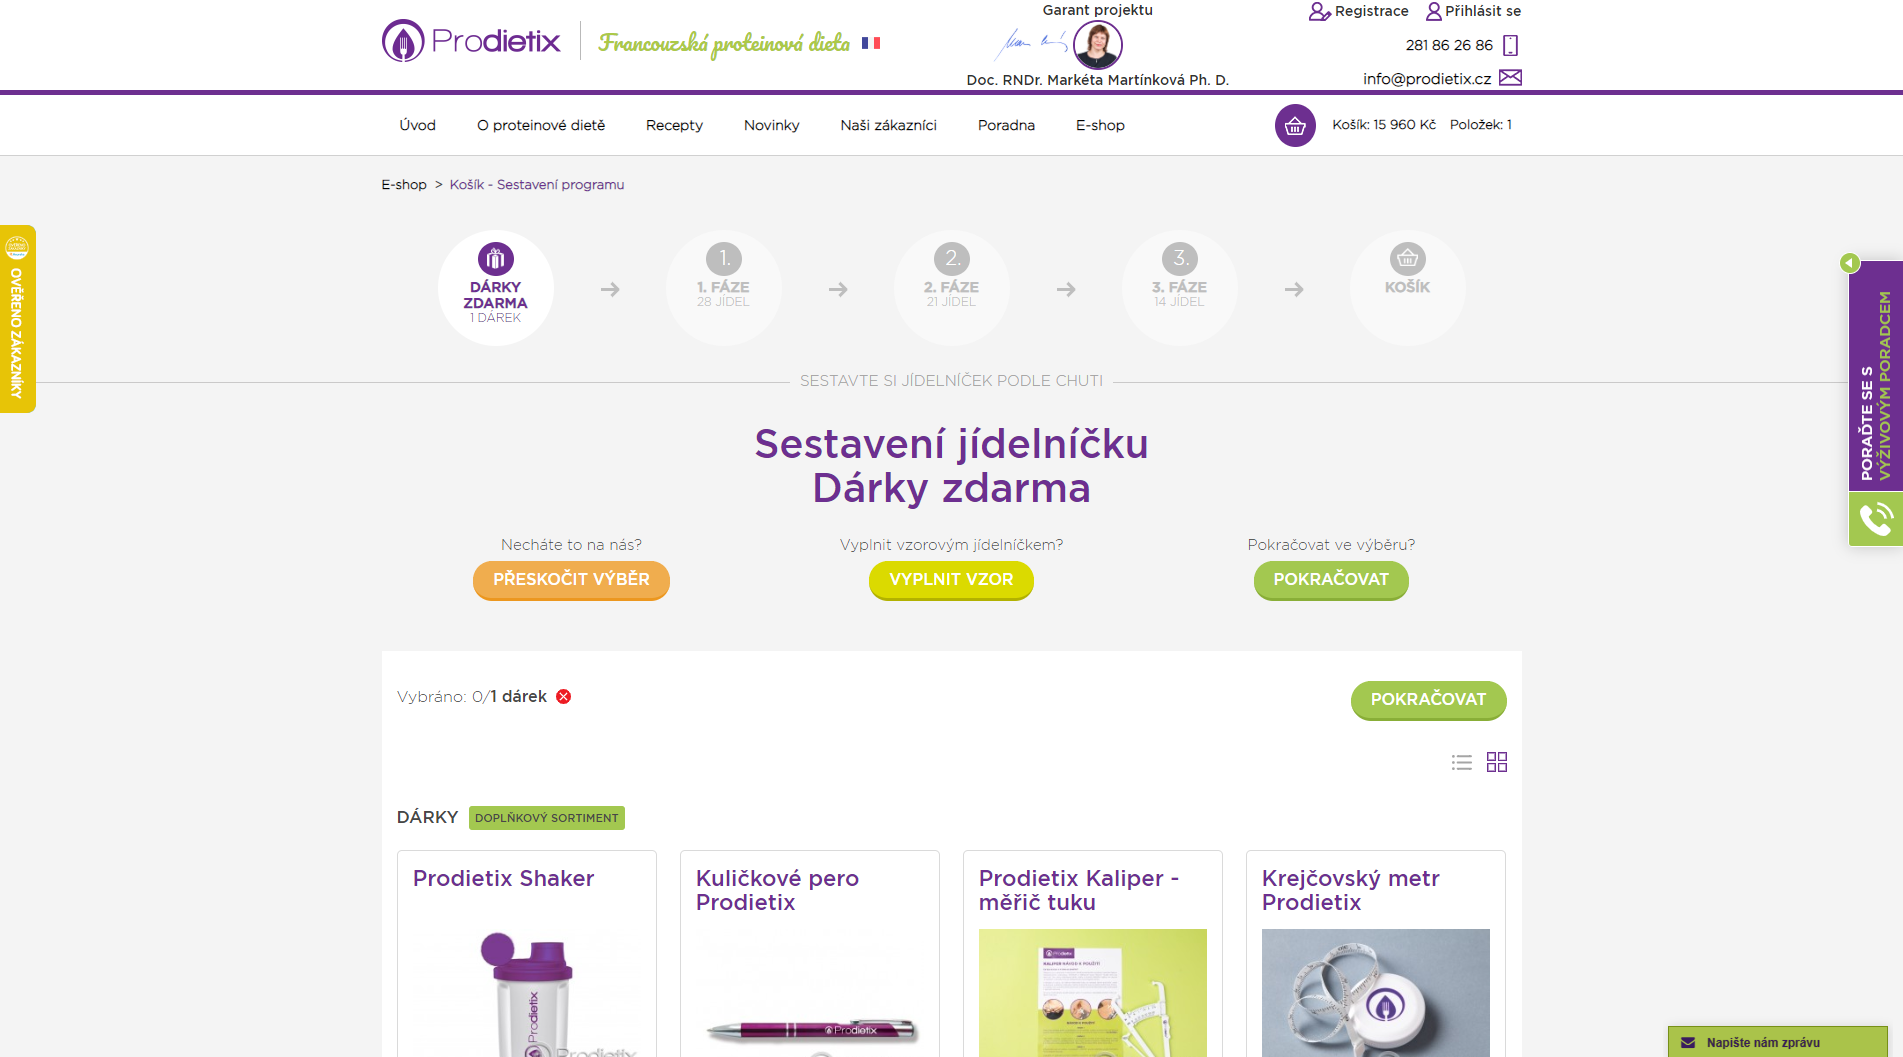Click the email envelope icon by info@prodietix.cz
Screen dimensions: 1903x1057
click(1510, 78)
